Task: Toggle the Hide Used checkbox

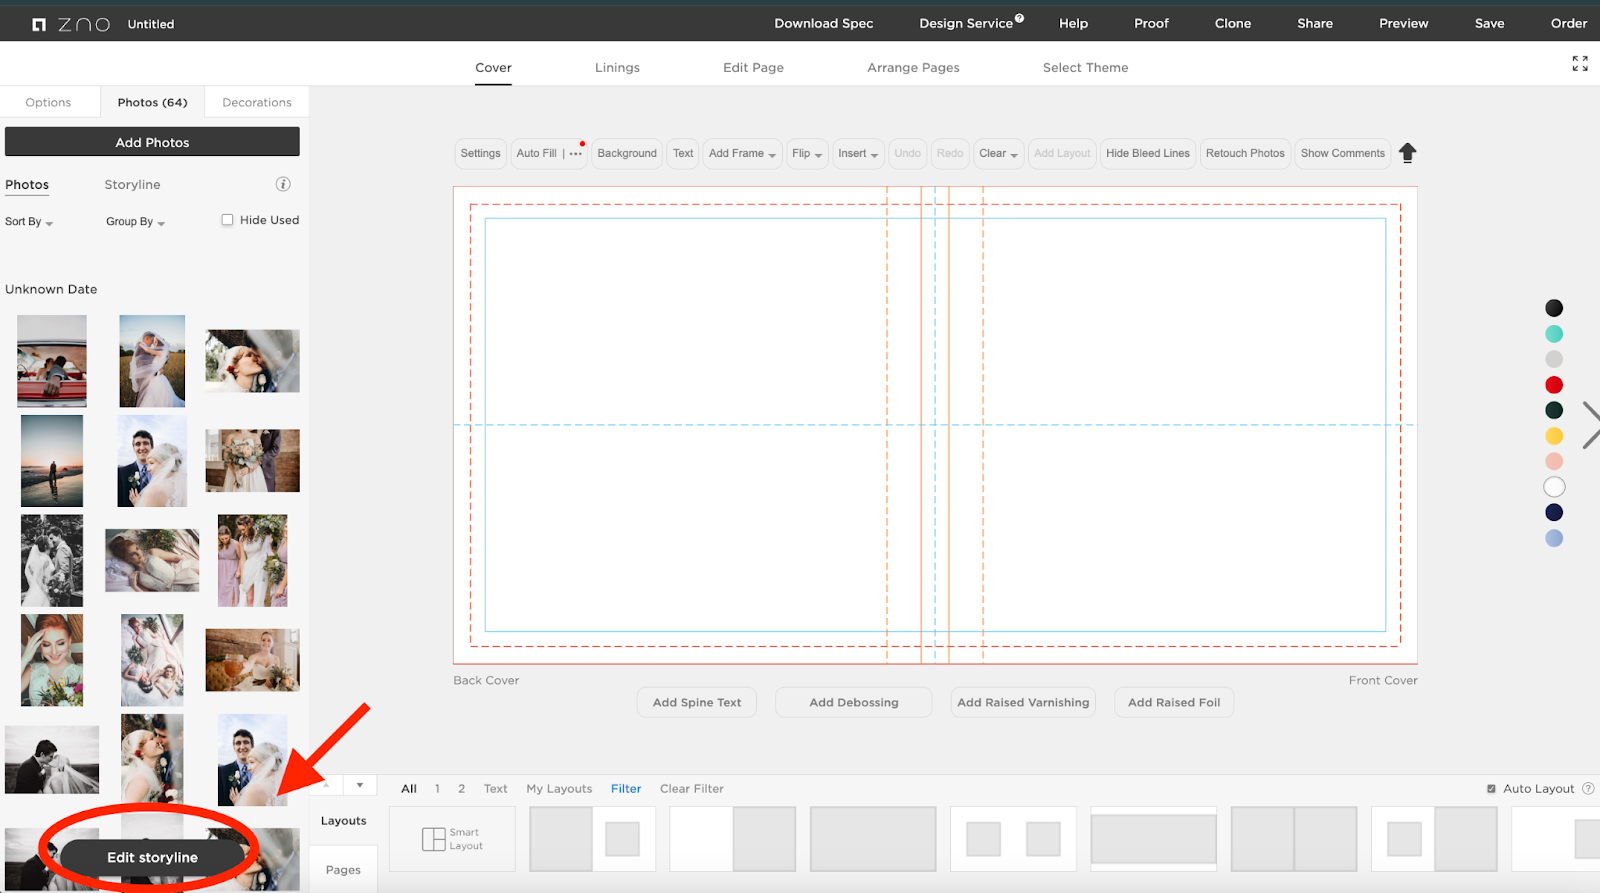Action: (x=227, y=220)
